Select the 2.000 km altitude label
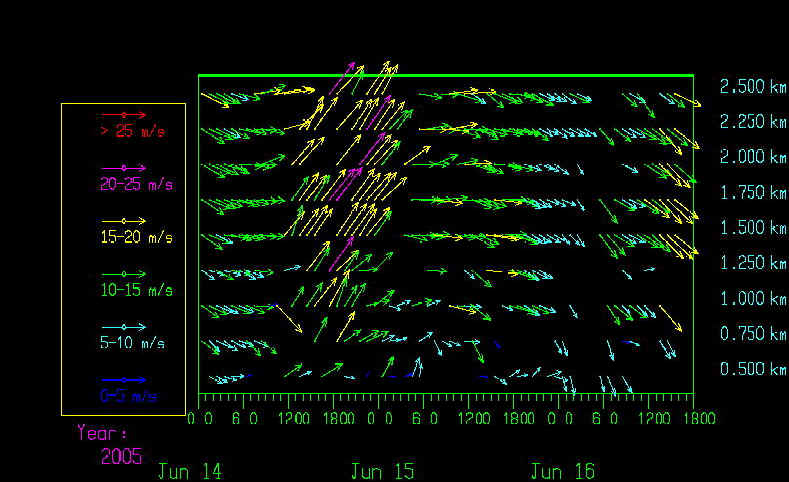789x482 pixels. pos(752,157)
